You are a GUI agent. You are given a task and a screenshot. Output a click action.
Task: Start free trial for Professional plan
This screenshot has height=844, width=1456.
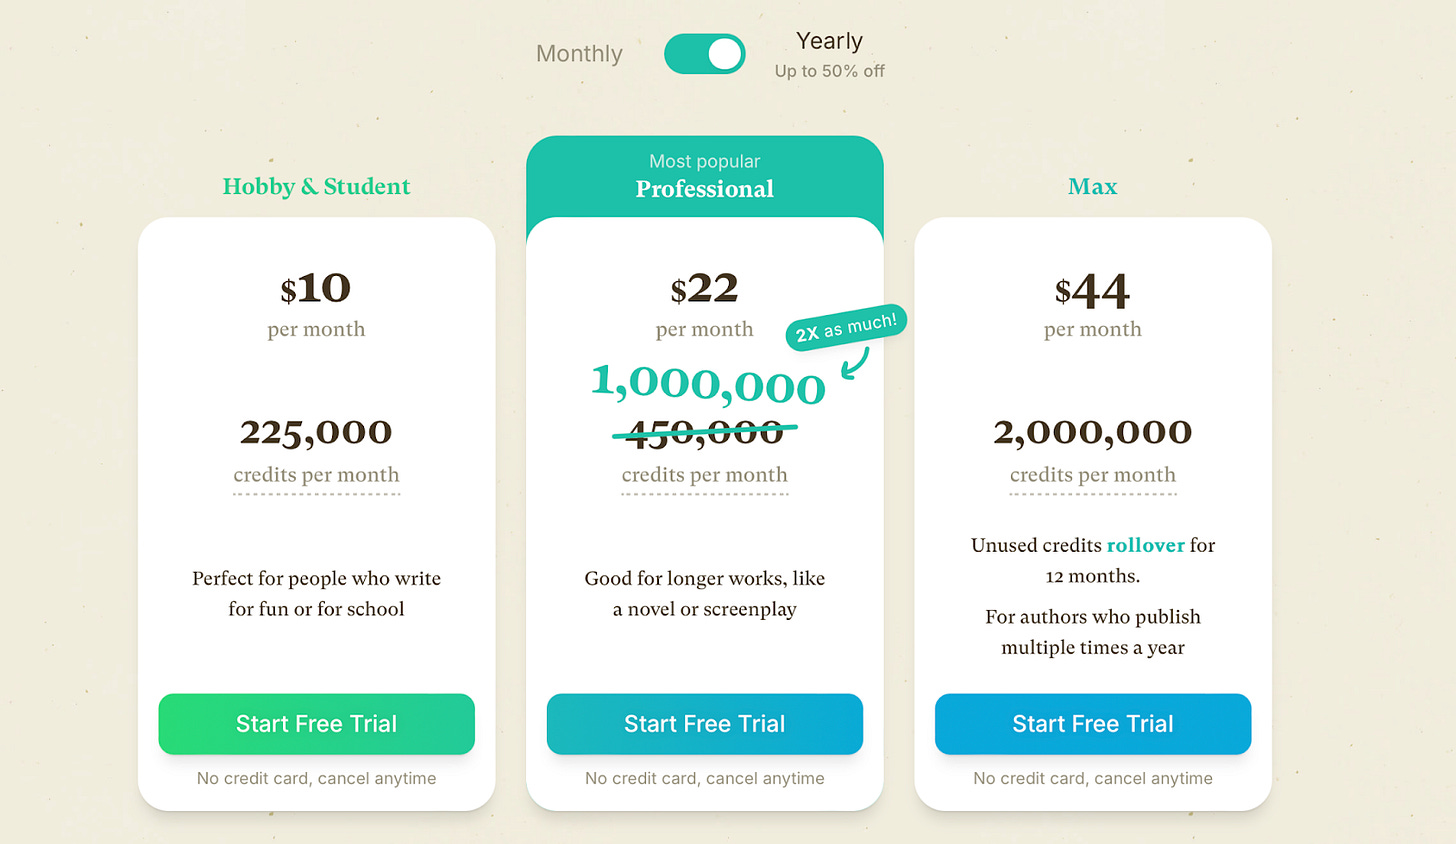coord(705,724)
